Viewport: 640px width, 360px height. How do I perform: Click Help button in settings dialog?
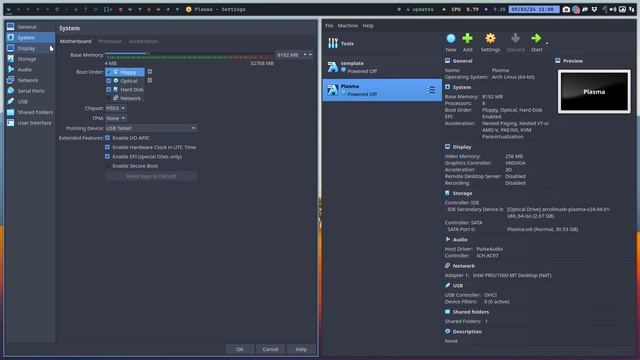(301, 349)
